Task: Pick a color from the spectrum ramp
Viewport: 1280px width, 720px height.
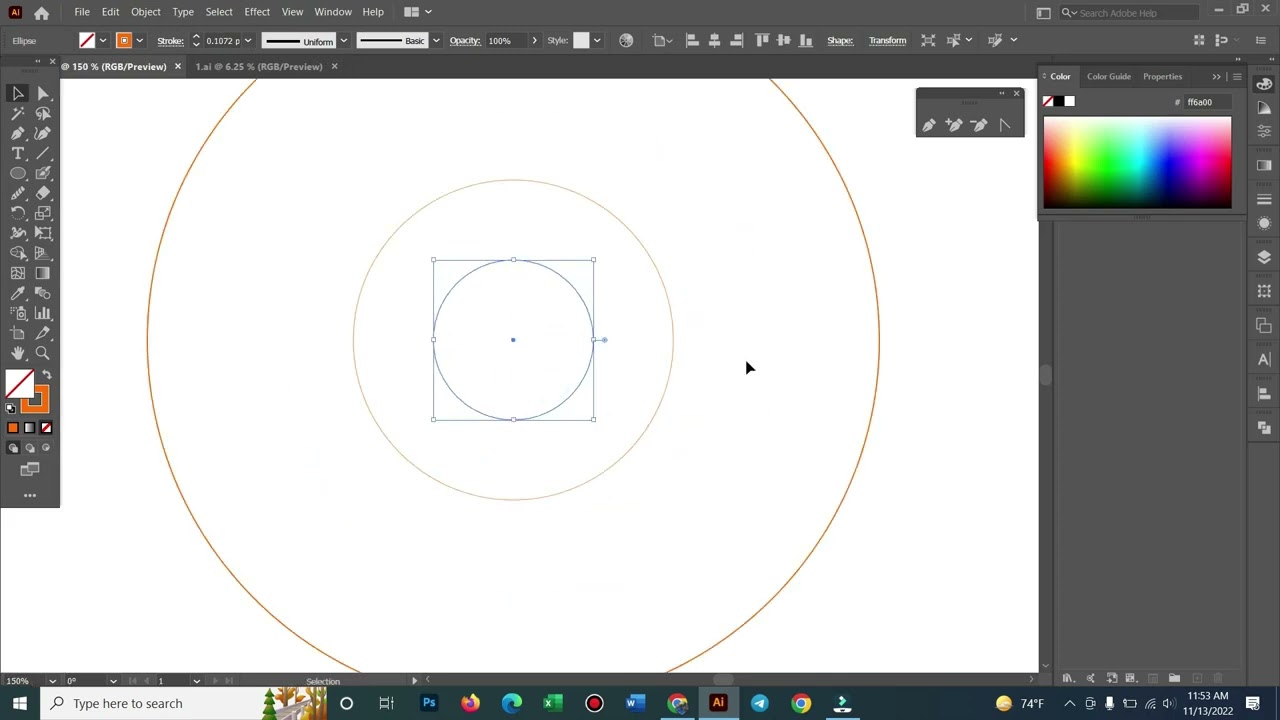Action: click(x=1137, y=162)
